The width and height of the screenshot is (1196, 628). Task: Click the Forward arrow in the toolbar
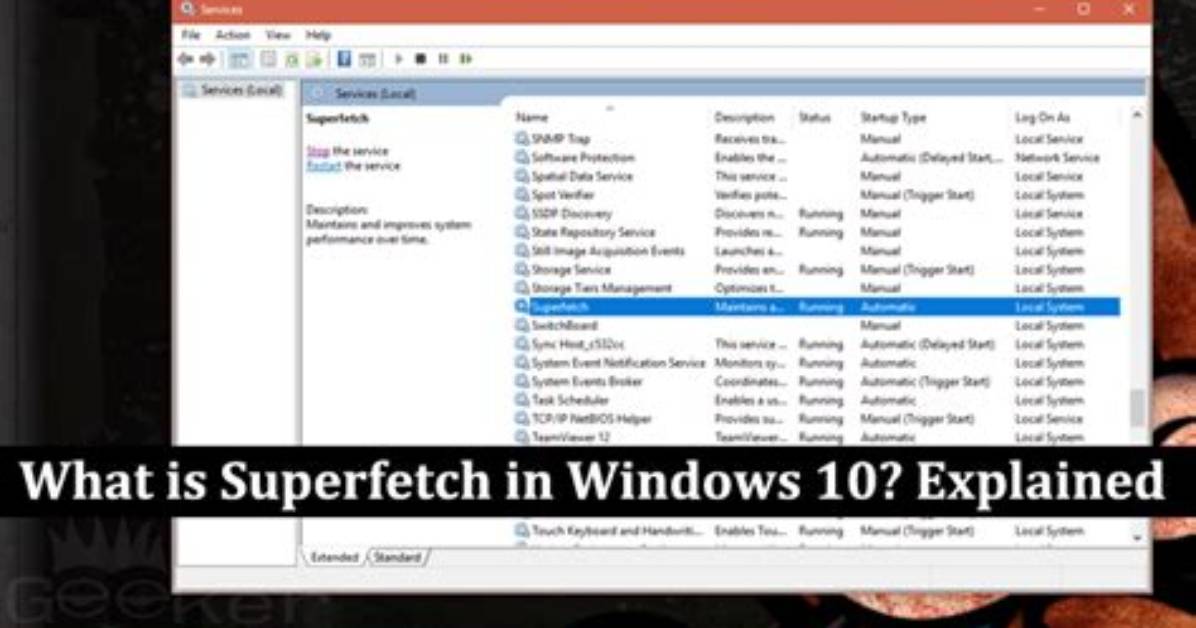pos(207,59)
